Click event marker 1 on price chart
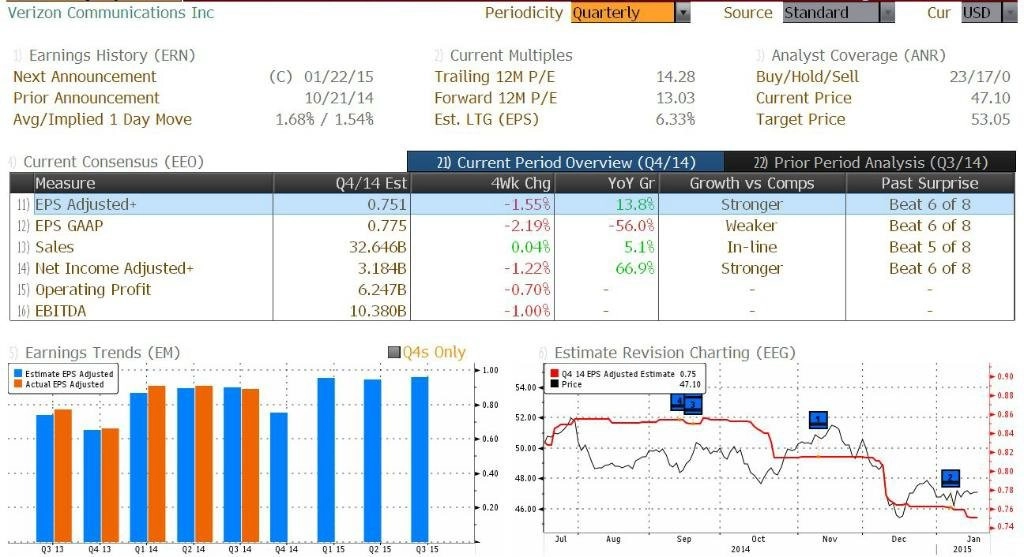Image resolution: width=1024 pixels, height=557 pixels. pos(818,419)
